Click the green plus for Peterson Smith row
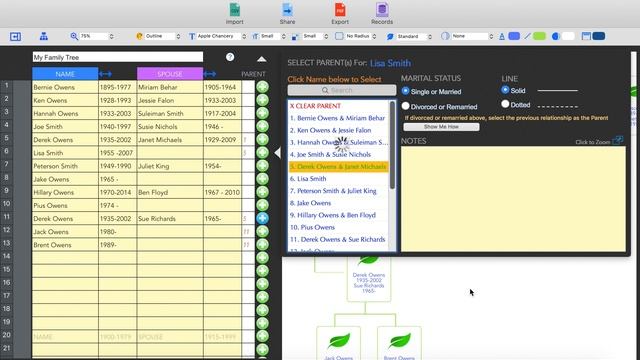The height and width of the screenshot is (360, 640). 262,166
